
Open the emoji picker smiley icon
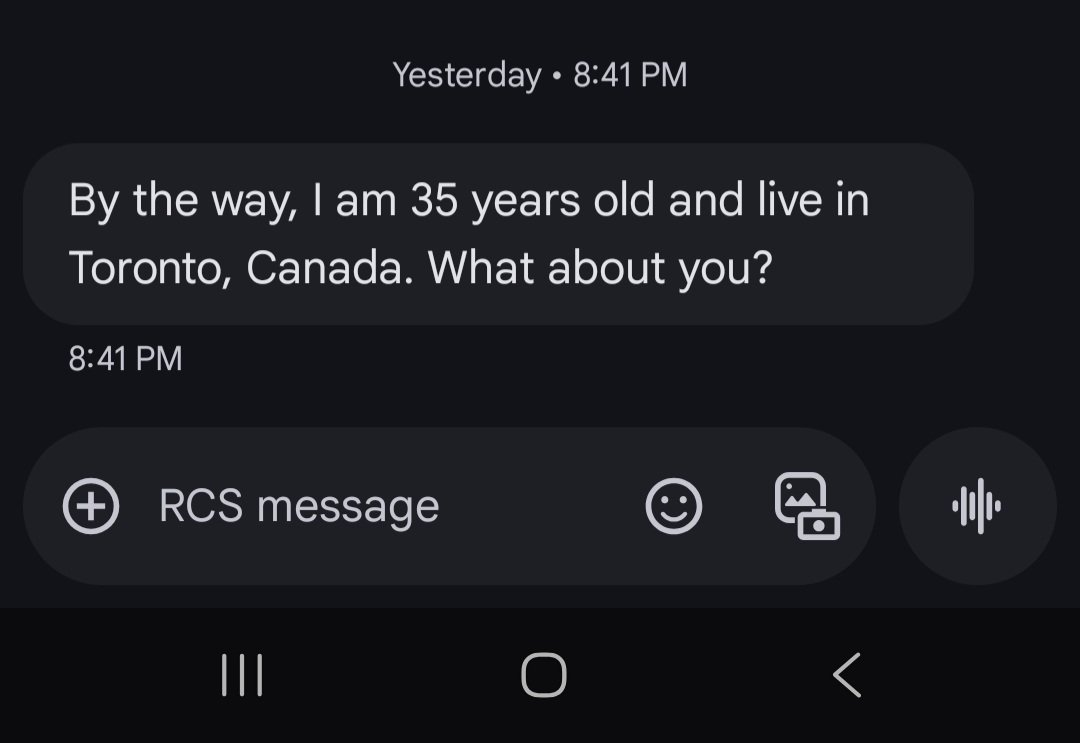[x=674, y=506]
